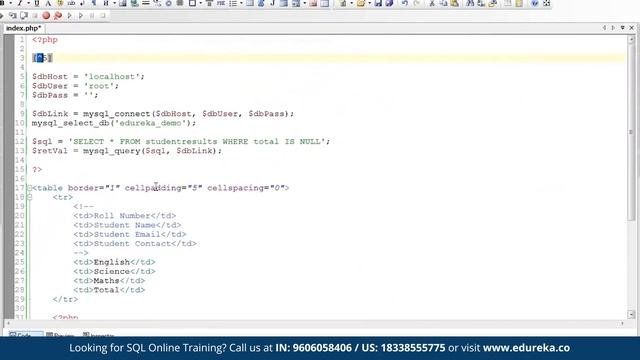Click the vertical scrollbar down arrow
Screen dimensions: 640x360
click(631, 314)
